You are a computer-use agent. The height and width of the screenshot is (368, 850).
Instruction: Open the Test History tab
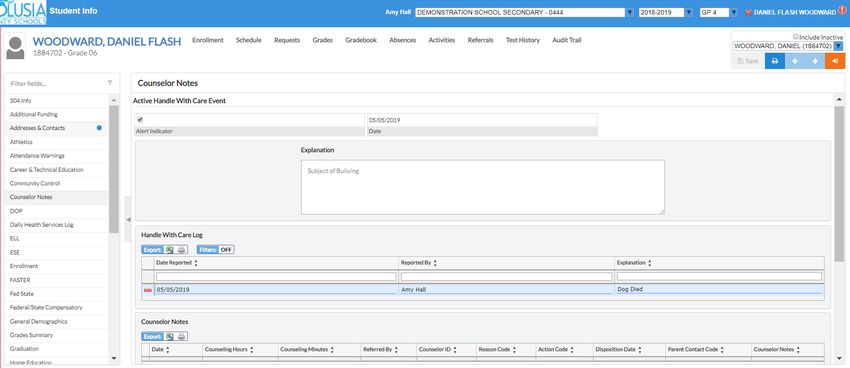pyautogui.click(x=523, y=40)
